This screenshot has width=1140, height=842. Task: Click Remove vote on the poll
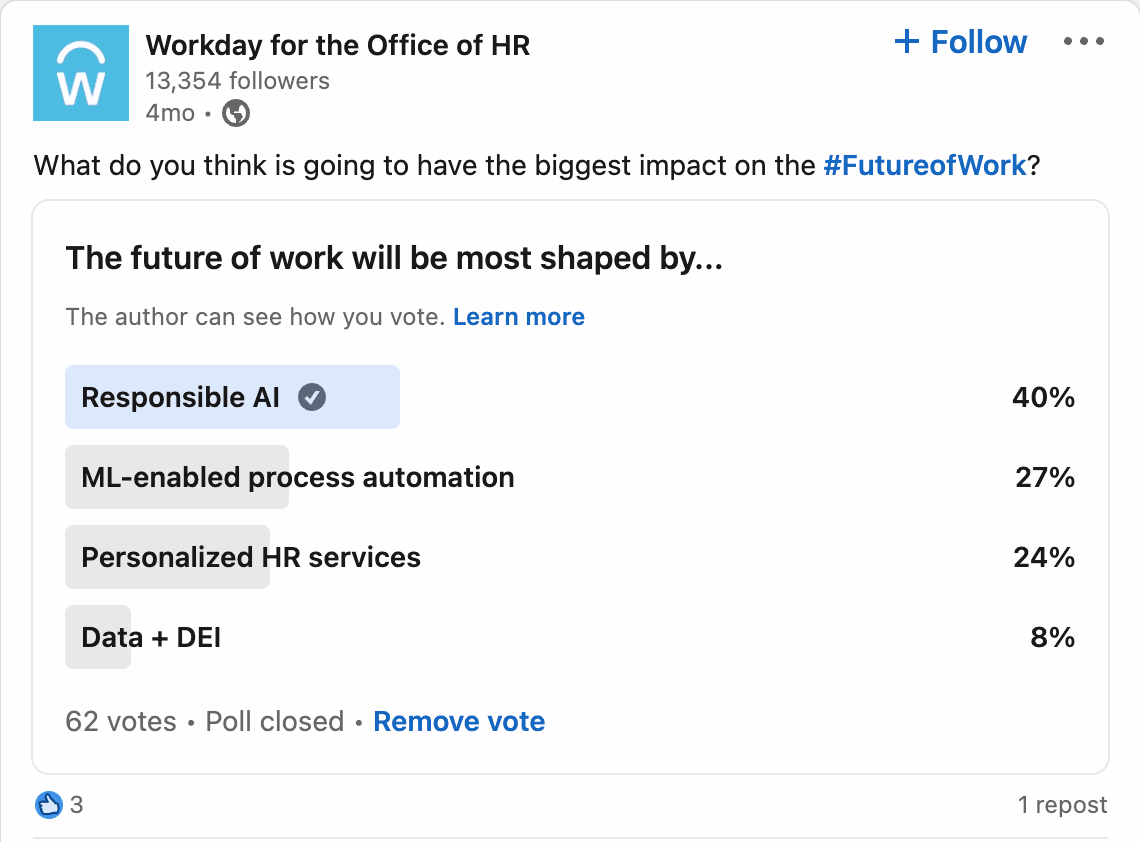tap(459, 722)
